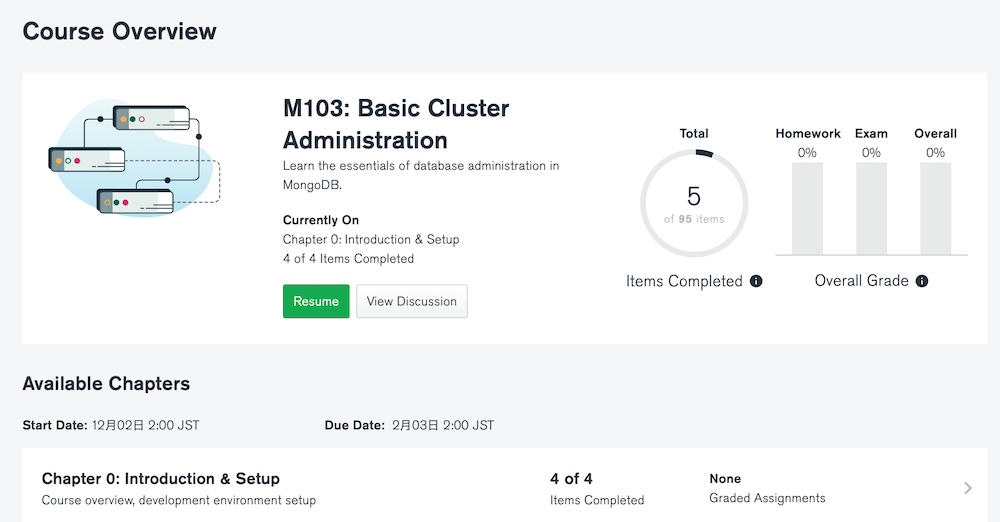Click the Available Chapters heading

click(x=106, y=384)
